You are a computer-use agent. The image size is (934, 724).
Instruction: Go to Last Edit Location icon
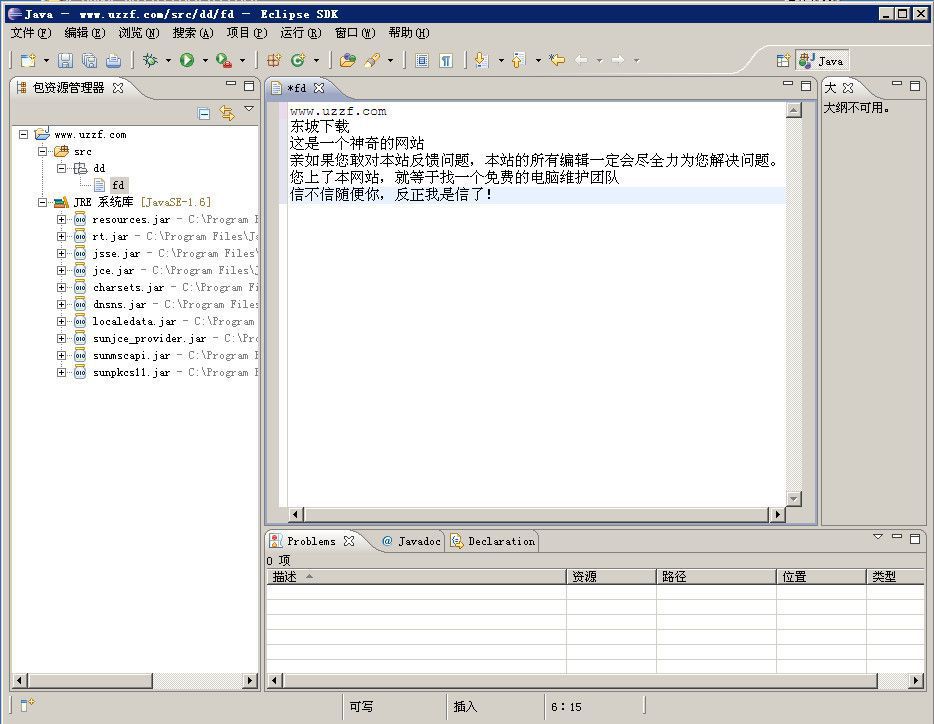pyautogui.click(x=557, y=60)
